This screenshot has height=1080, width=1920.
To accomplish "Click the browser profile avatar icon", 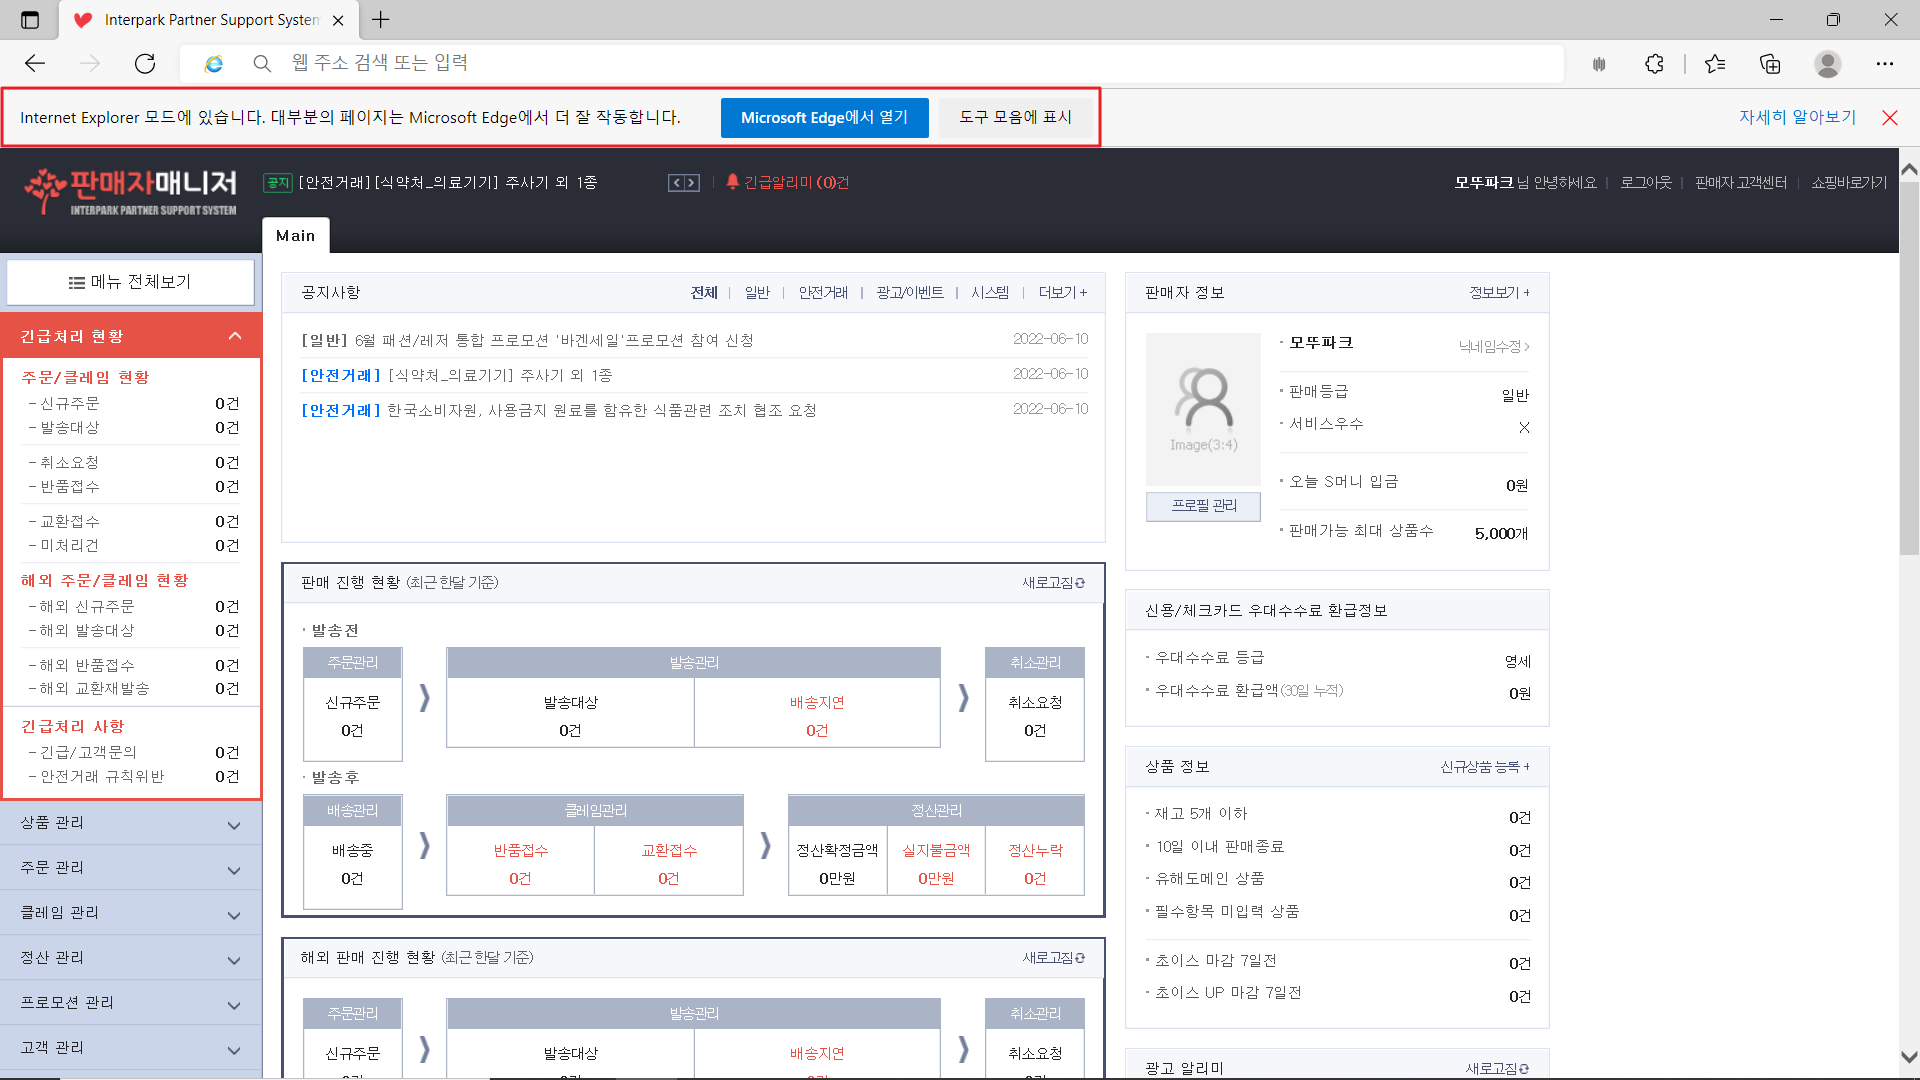I will [1827, 64].
